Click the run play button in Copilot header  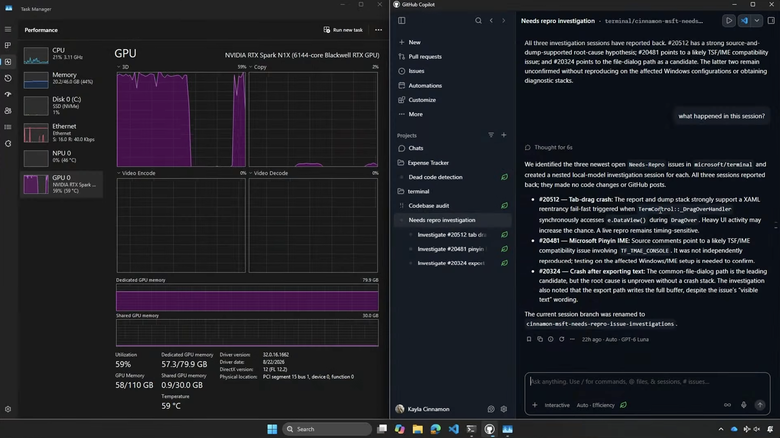729,21
